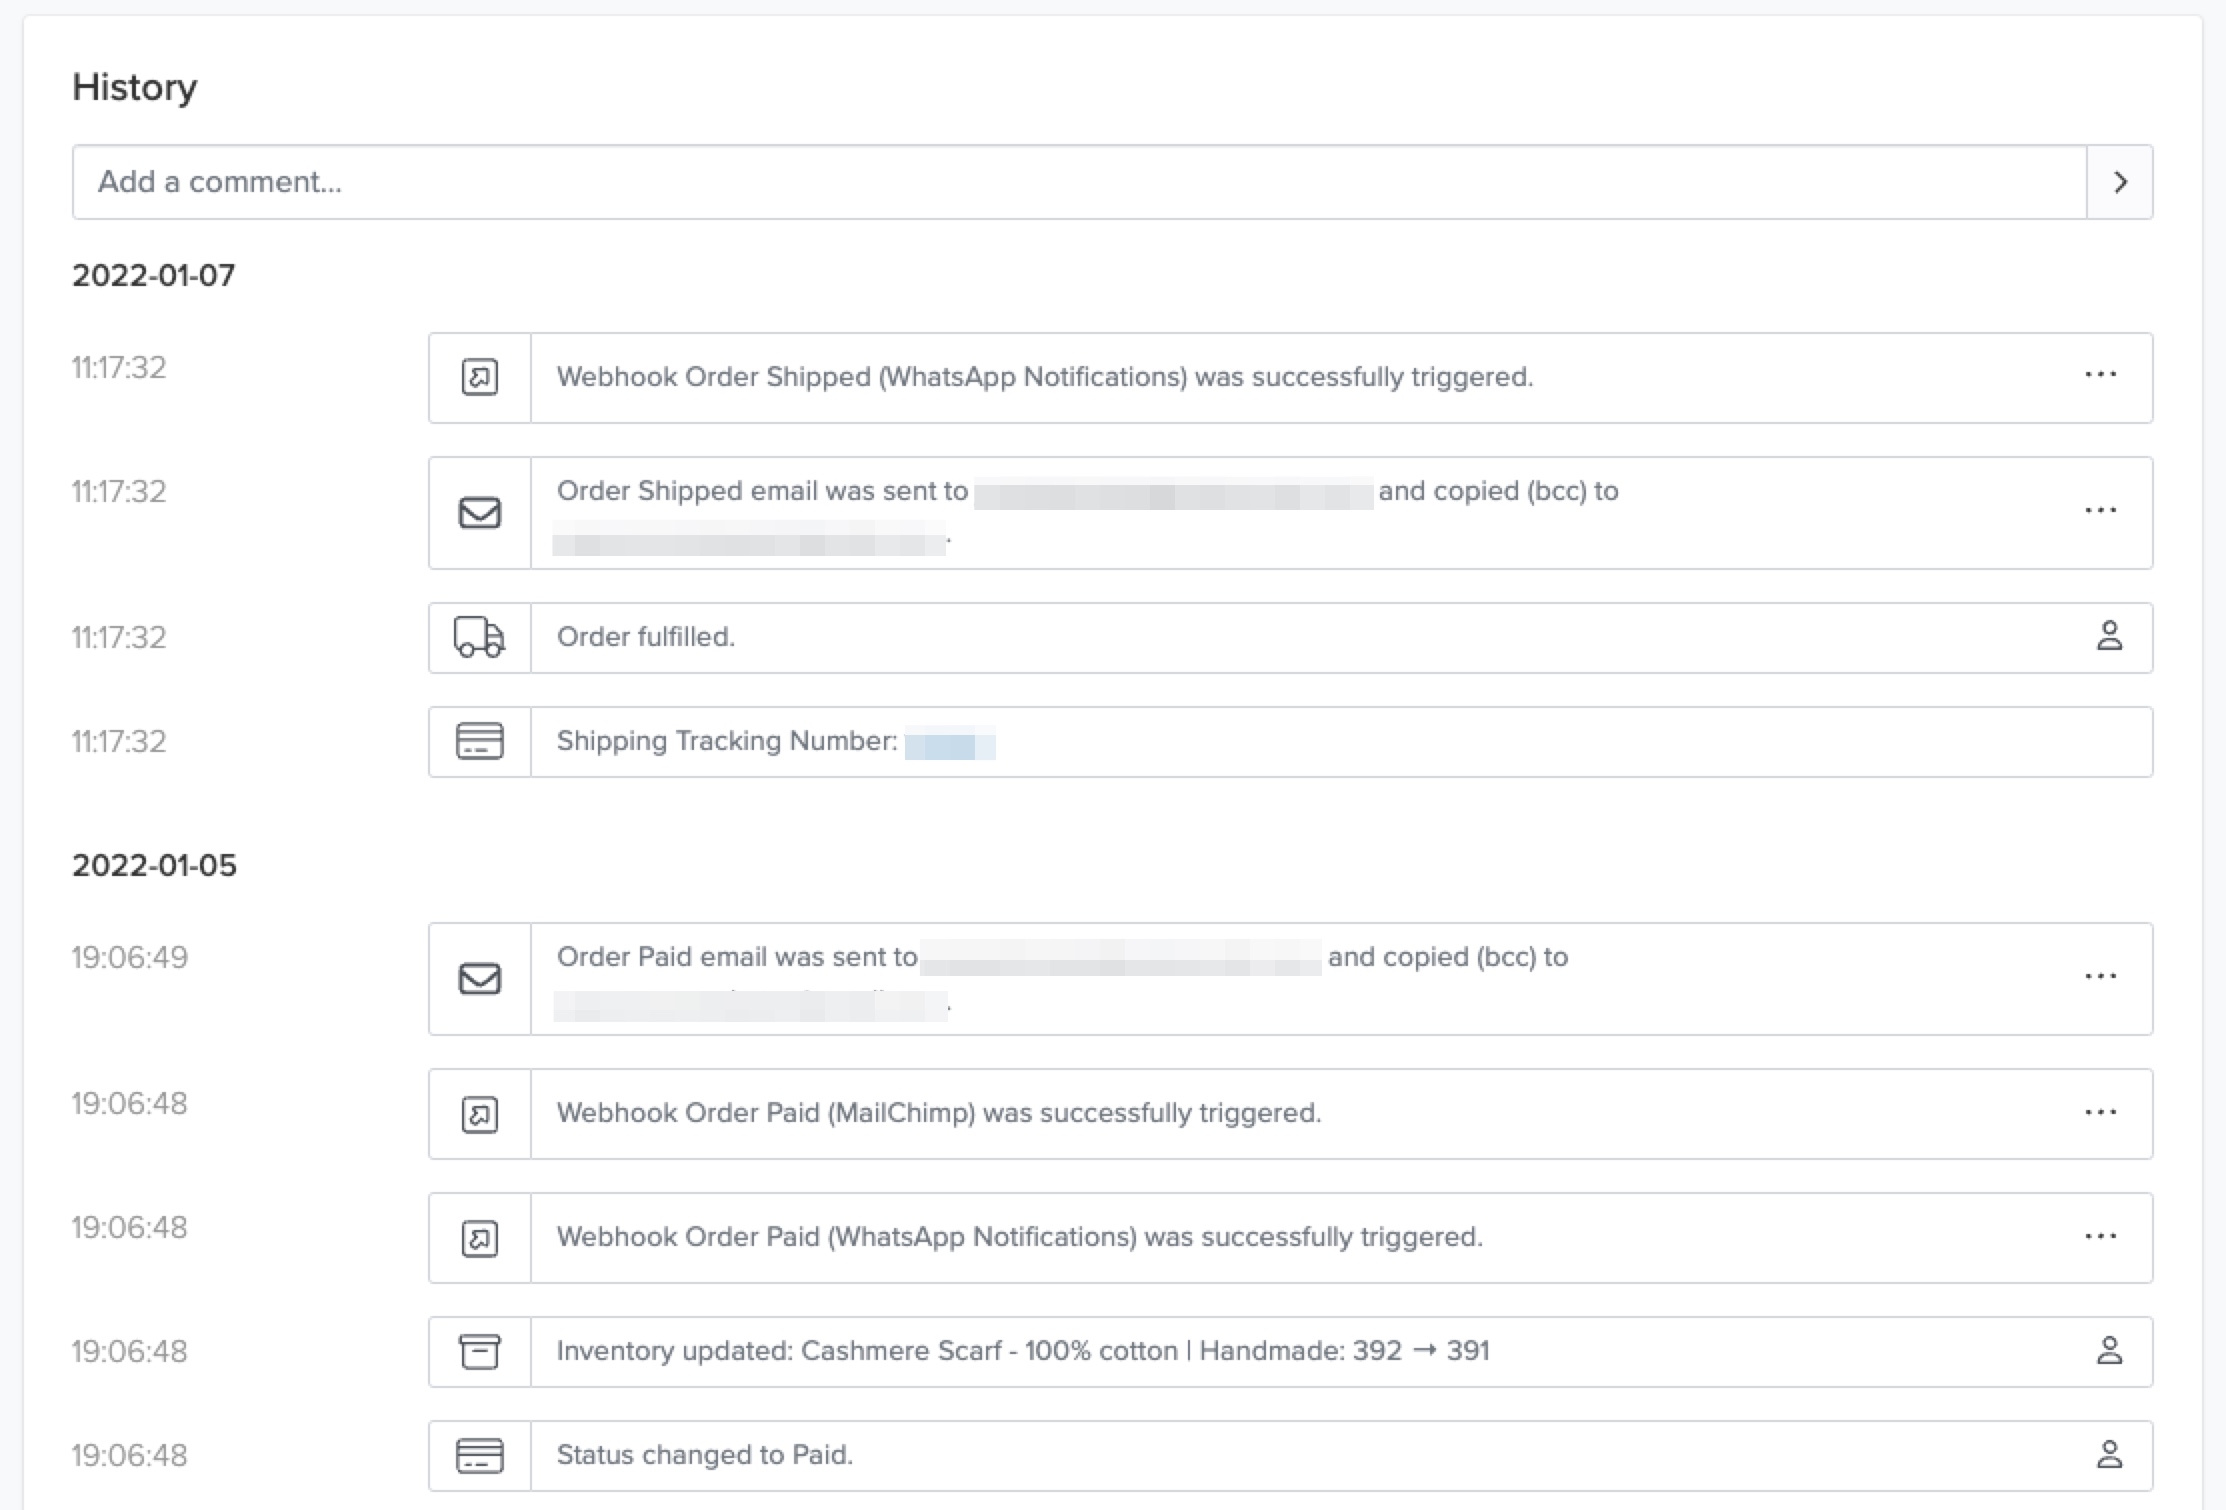Open options for MailChimp webhook entry
The width and height of the screenshot is (2226, 1510).
[x=2100, y=1113]
